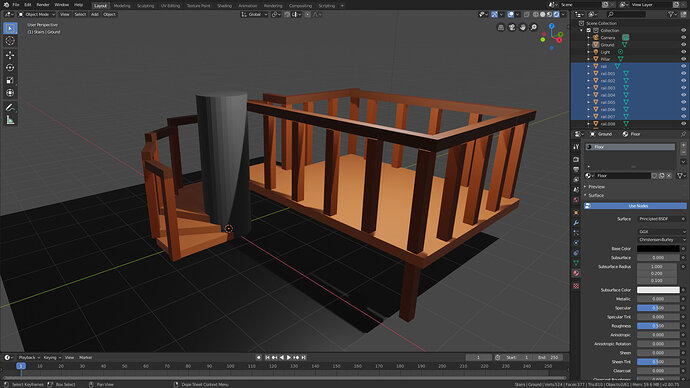Viewport: 690px width, 388px height.
Task: Activate the Scale tool
Action: 10,80
